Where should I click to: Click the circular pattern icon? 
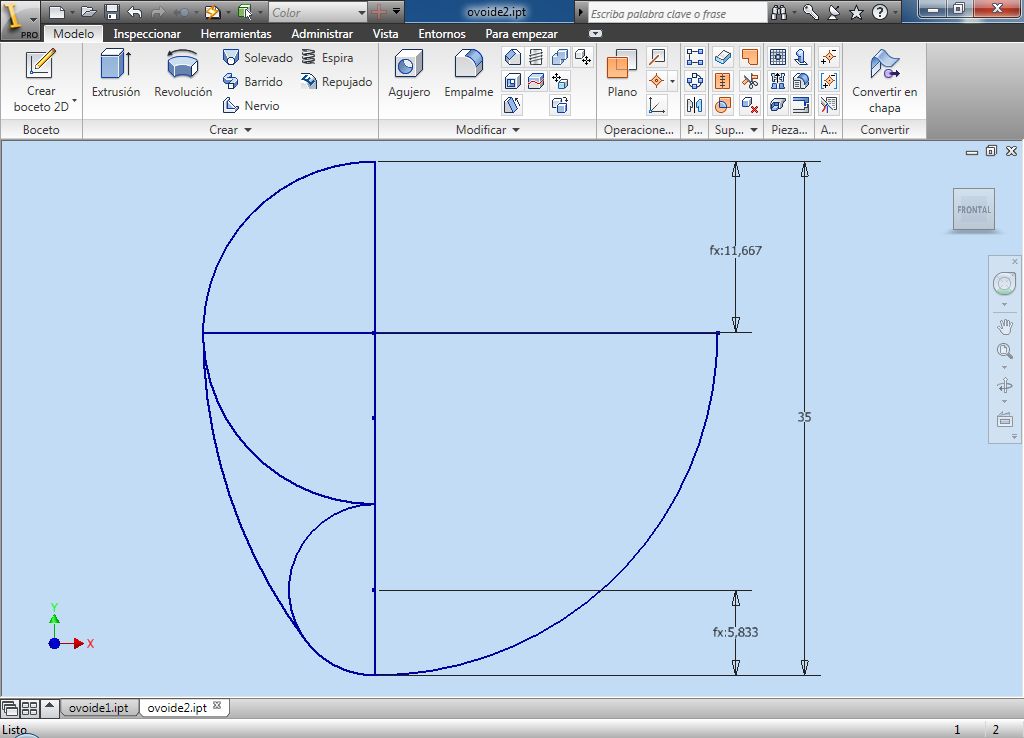tap(695, 82)
